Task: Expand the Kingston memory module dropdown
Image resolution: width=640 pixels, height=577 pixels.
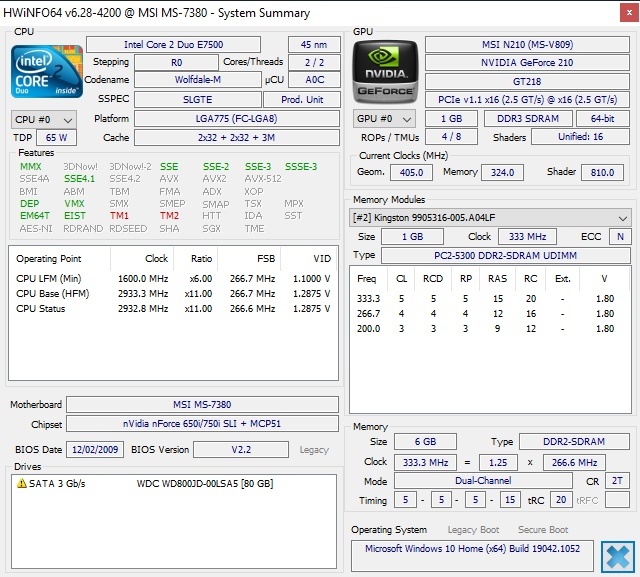Action: (490, 217)
